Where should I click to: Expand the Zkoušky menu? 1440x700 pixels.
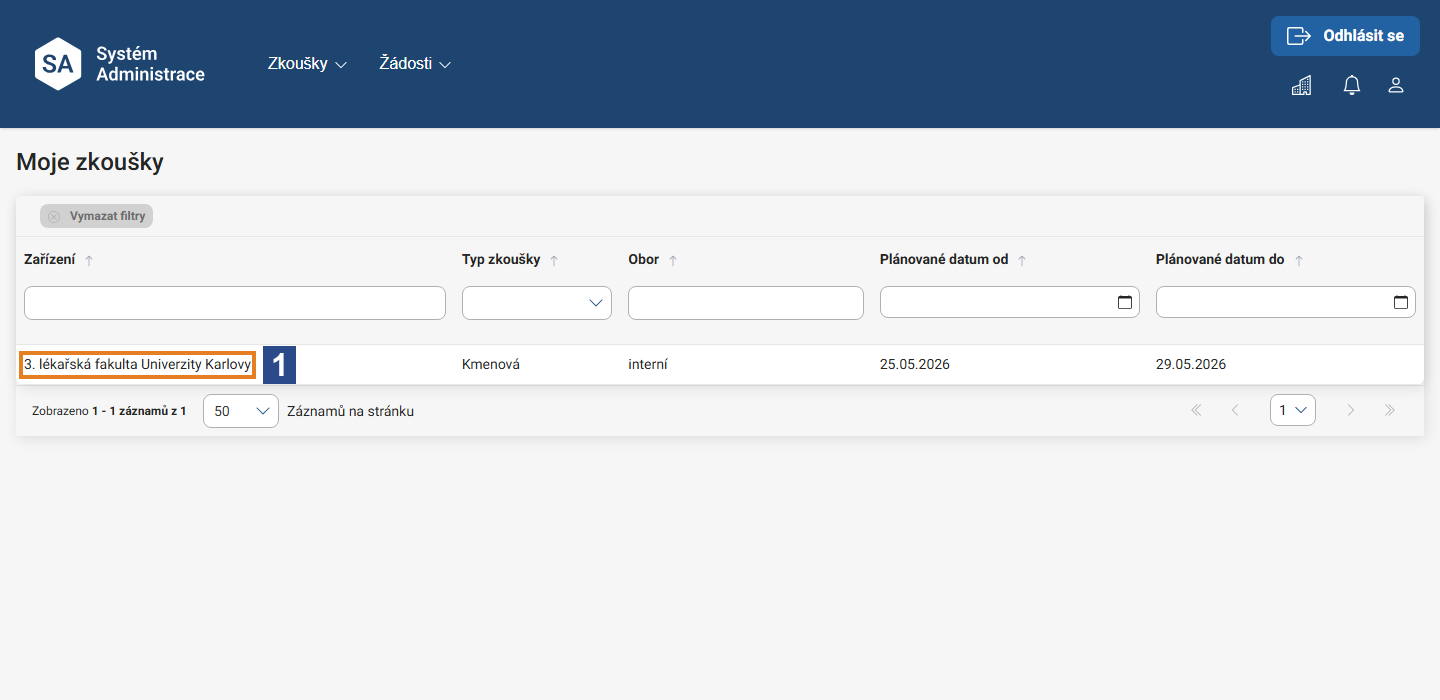[307, 63]
